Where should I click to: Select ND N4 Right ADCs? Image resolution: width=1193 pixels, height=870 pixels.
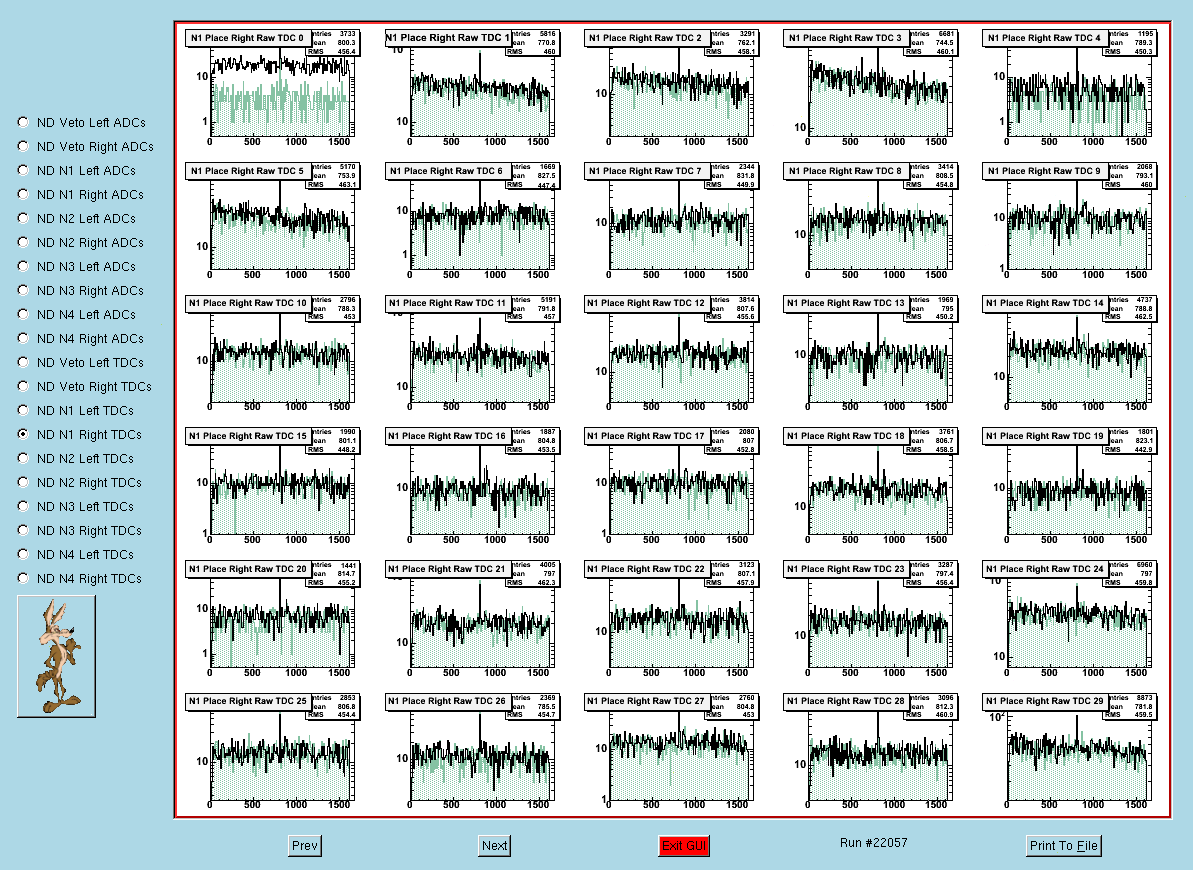(24, 338)
